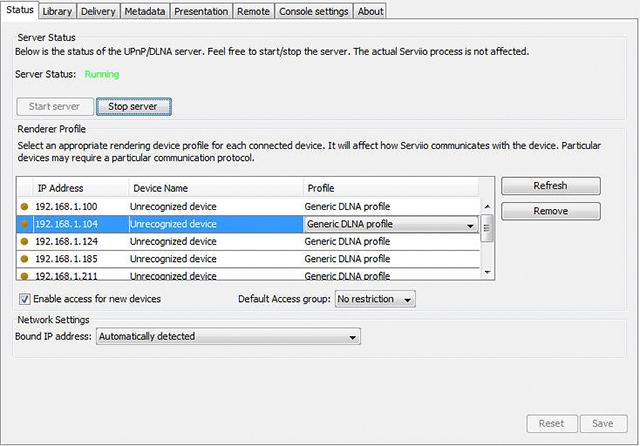Image resolution: width=640 pixels, height=446 pixels.
Task: Open the Delivery tab
Action: coord(98,11)
